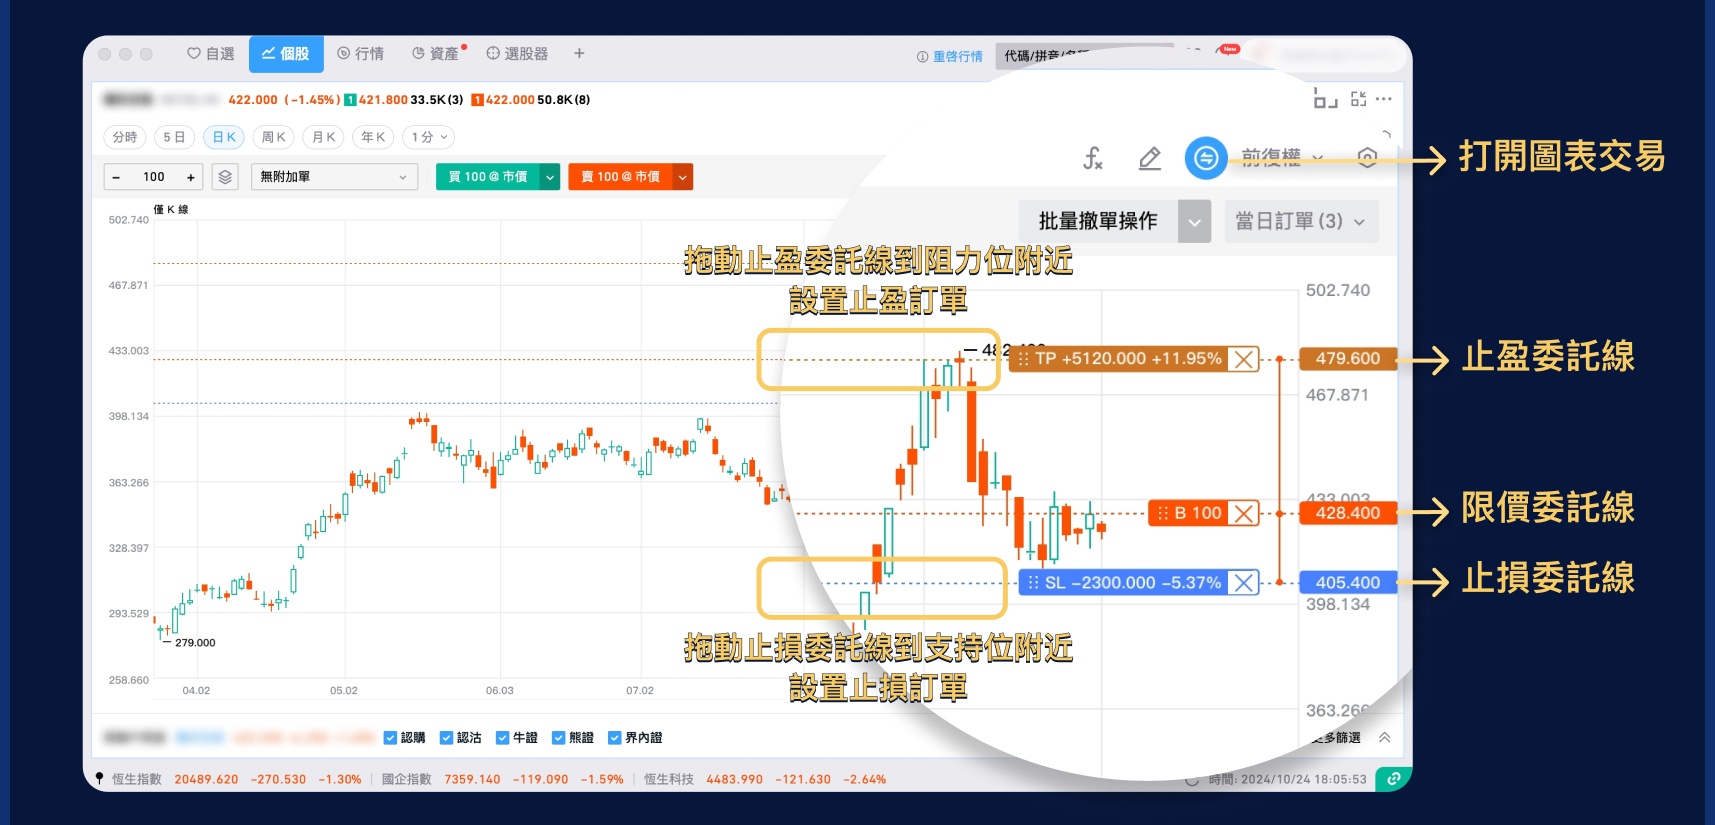This screenshot has width=1715, height=825.
Task: Click the window layout icon
Action: (1325, 98)
